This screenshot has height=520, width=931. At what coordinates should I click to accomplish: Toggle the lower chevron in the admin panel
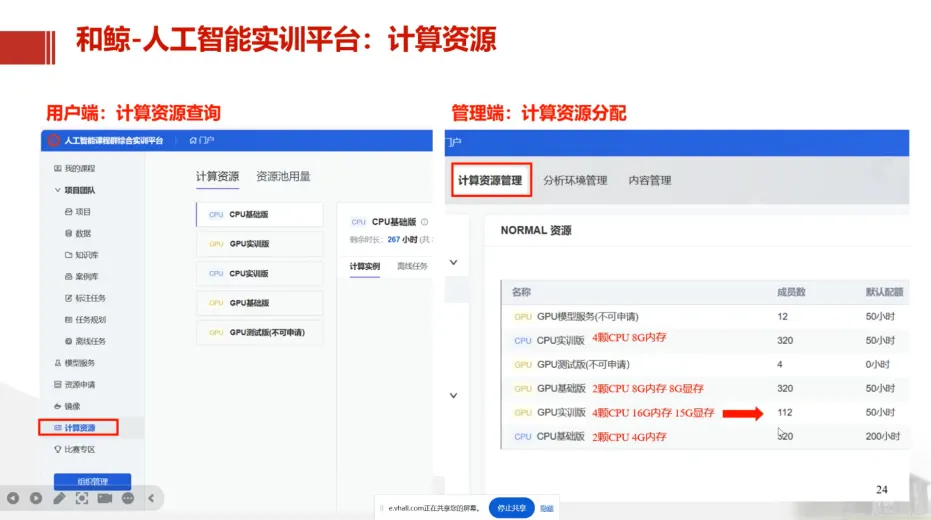click(454, 395)
